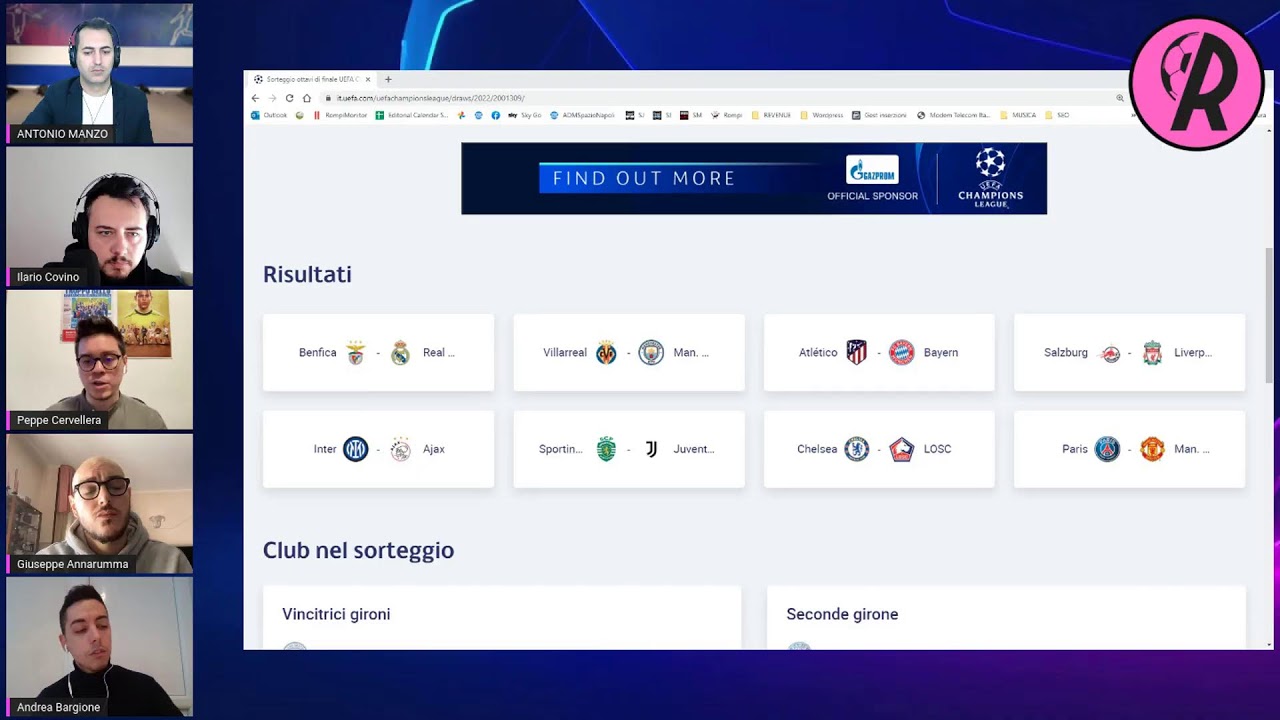Click the LOSC crest

click(902, 449)
